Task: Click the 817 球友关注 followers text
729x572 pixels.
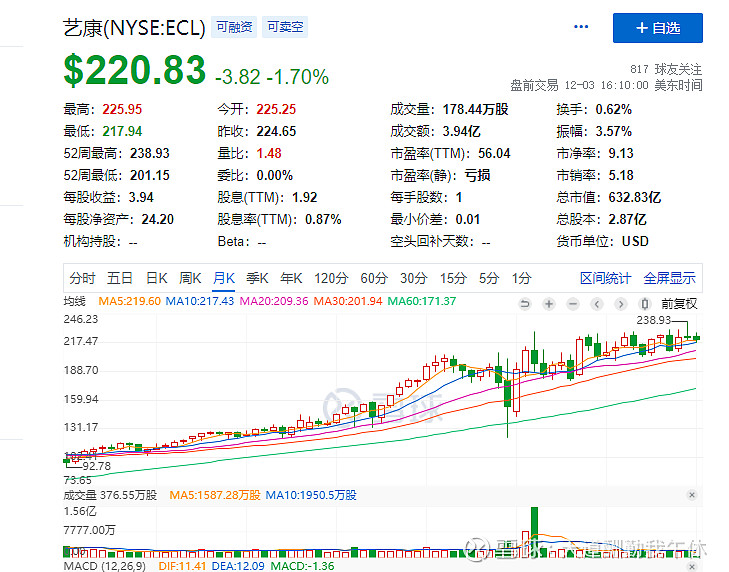Action: coord(666,69)
